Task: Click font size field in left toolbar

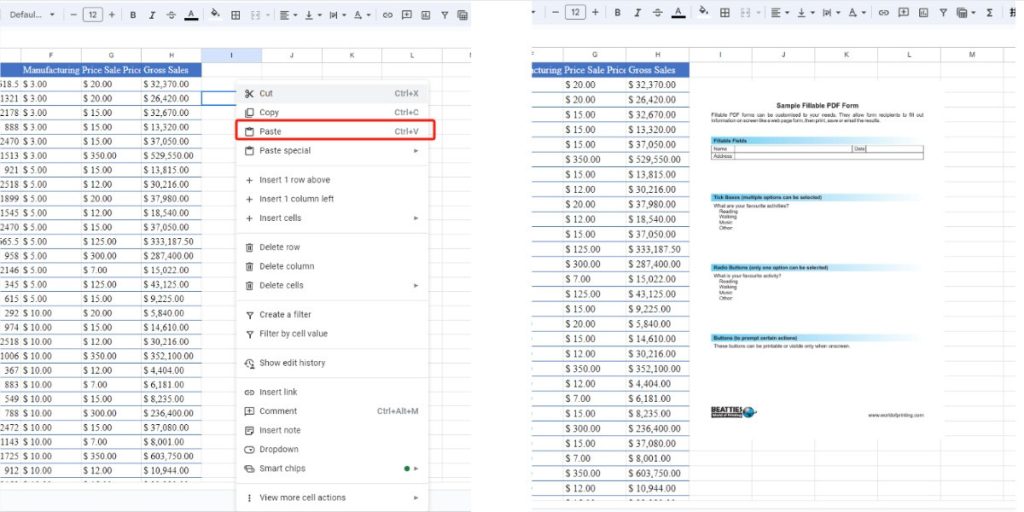Action: tap(93, 14)
